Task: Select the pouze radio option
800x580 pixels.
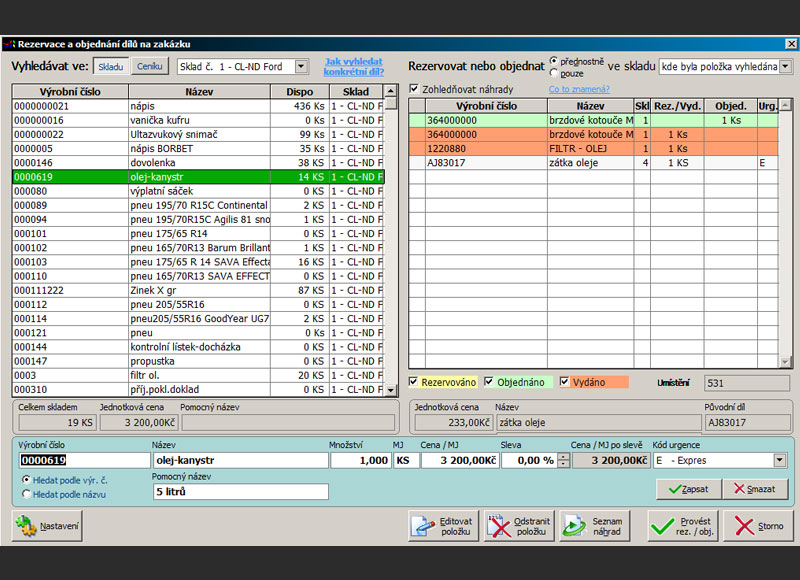Action: (554, 73)
